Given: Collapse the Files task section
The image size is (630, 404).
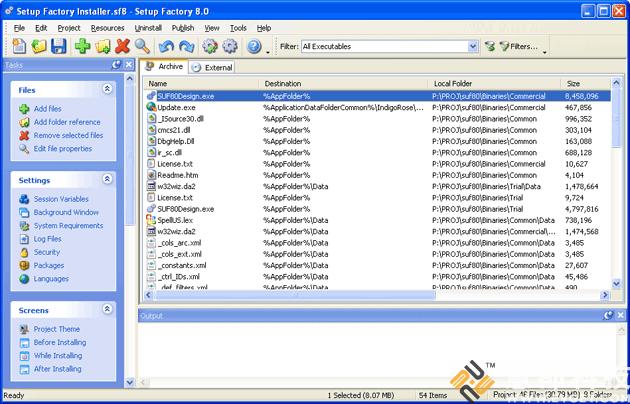Looking at the screenshot, I should pos(107,90).
